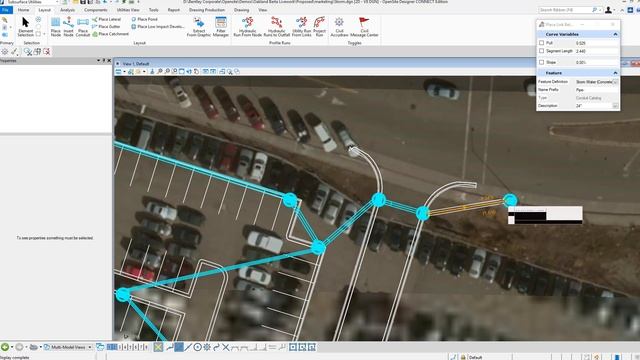This screenshot has height=360, width=640.
Task: Close the Properties panel
Action: (x=109, y=60)
